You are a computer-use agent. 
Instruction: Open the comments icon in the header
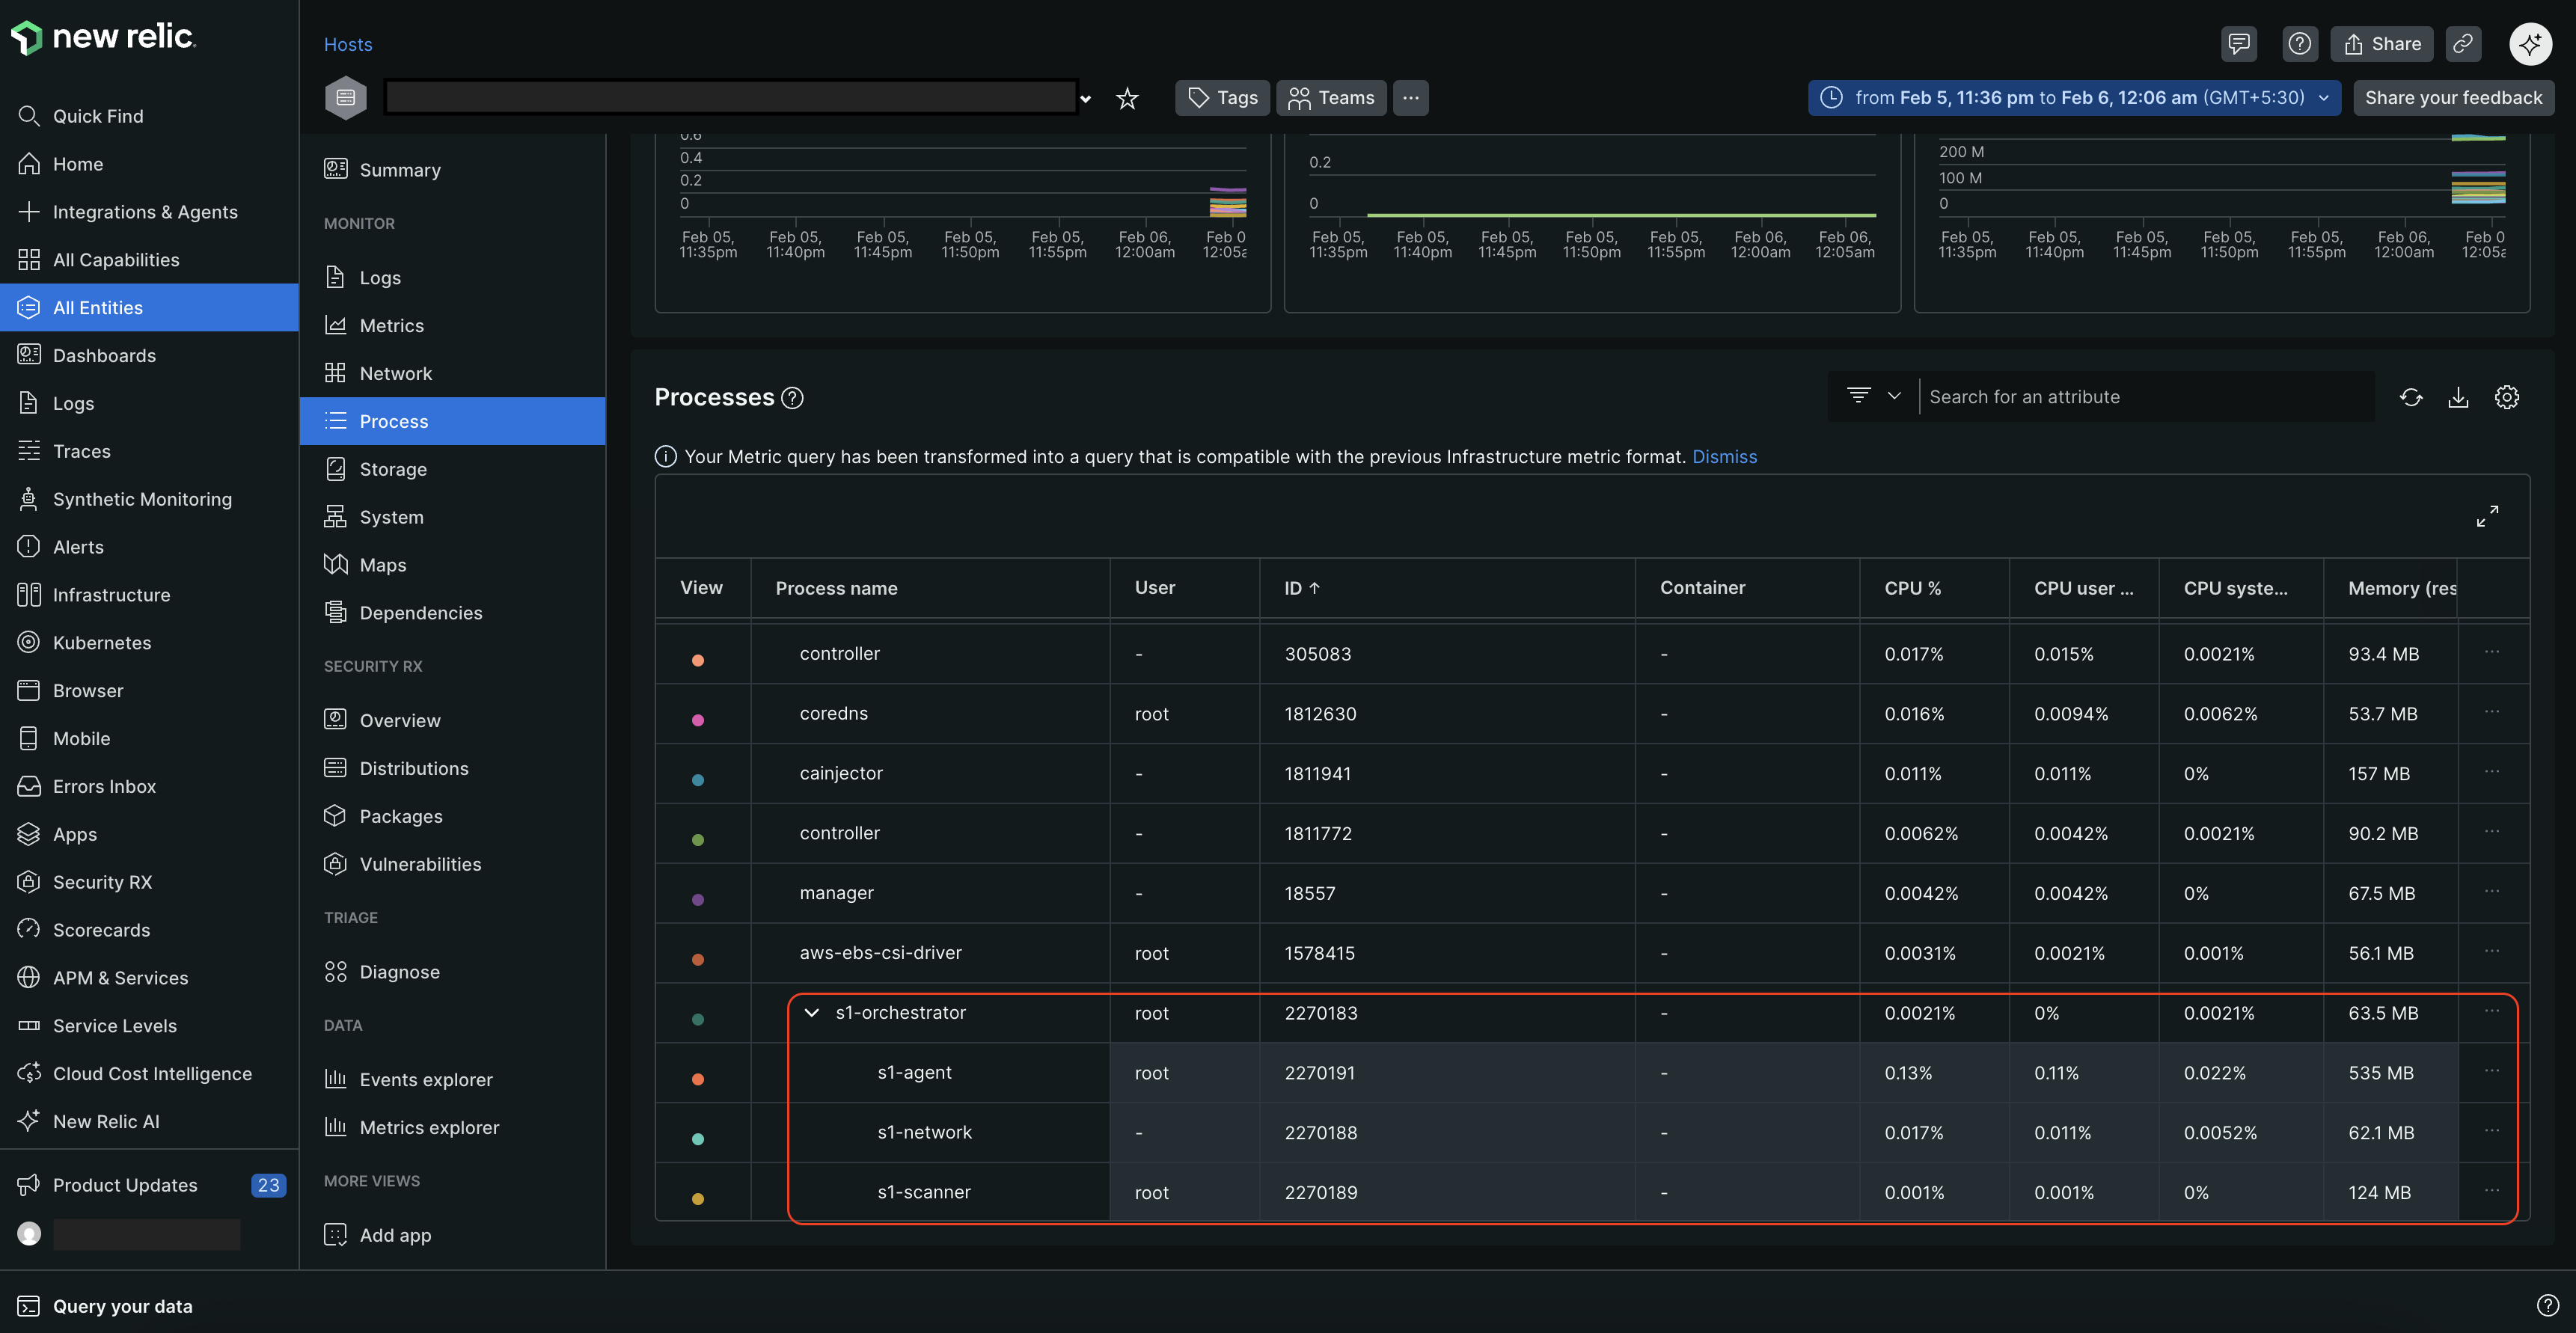2239,44
